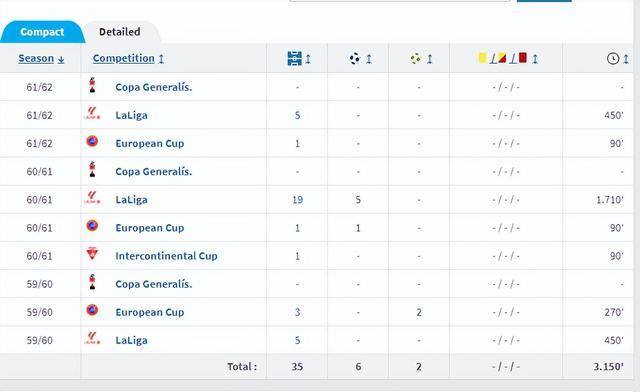
Task: Click Copa Generalís. trophy icon in 61/62 row
Action: coord(92,85)
